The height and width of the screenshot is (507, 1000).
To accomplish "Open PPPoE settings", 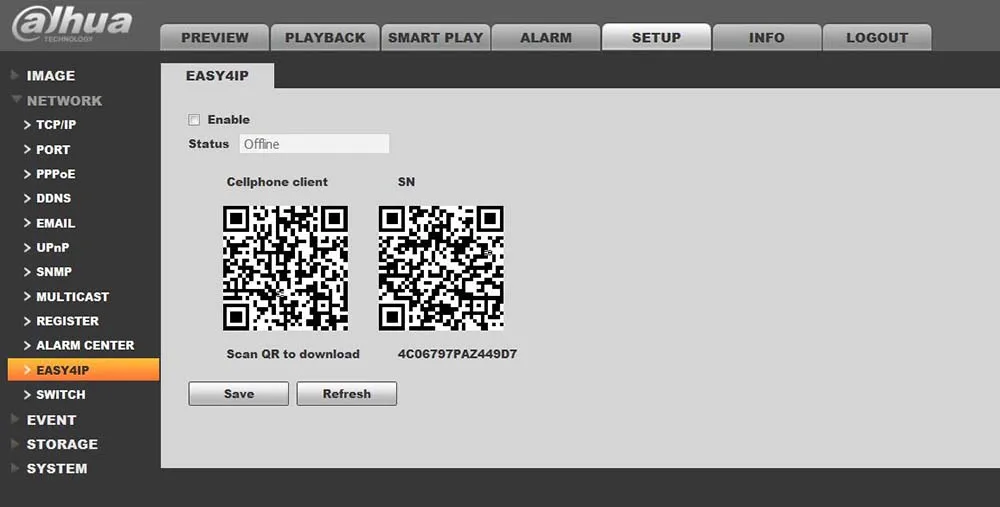I will [55, 174].
